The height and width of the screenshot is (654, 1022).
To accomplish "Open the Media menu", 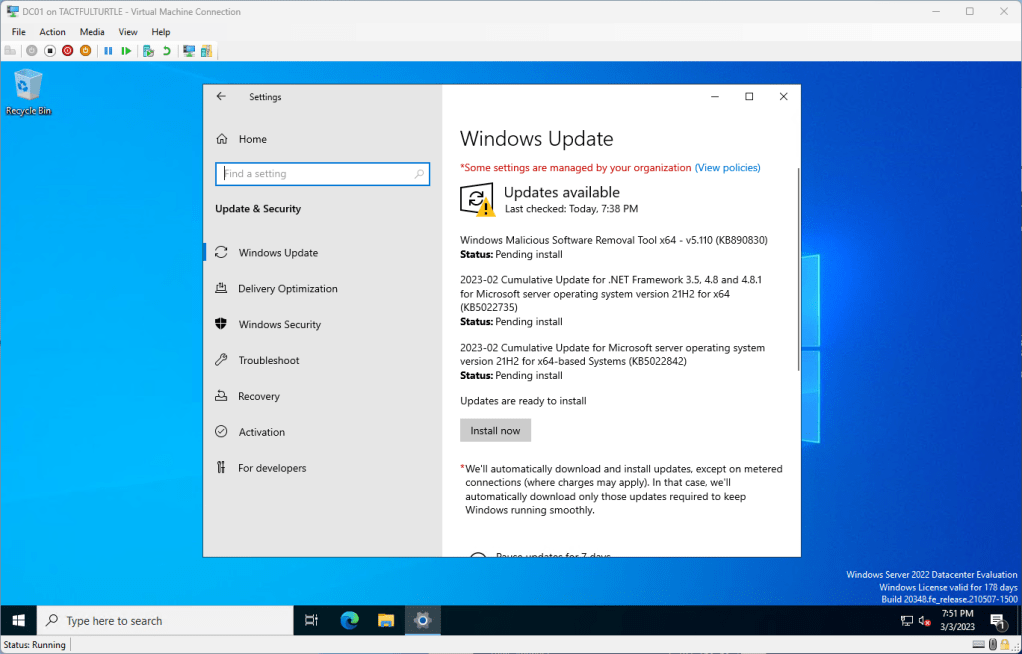I will pyautogui.click(x=92, y=32).
